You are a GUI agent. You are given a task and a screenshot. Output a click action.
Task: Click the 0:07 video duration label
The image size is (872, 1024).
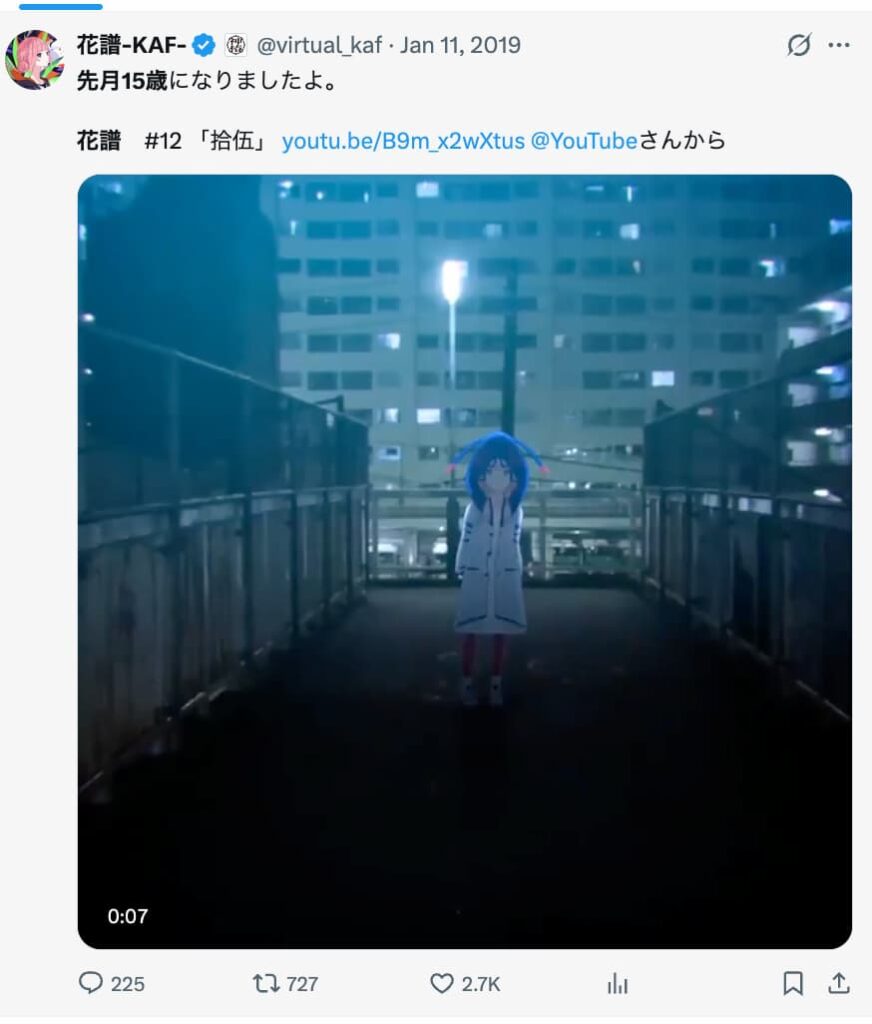click(128, 916)
